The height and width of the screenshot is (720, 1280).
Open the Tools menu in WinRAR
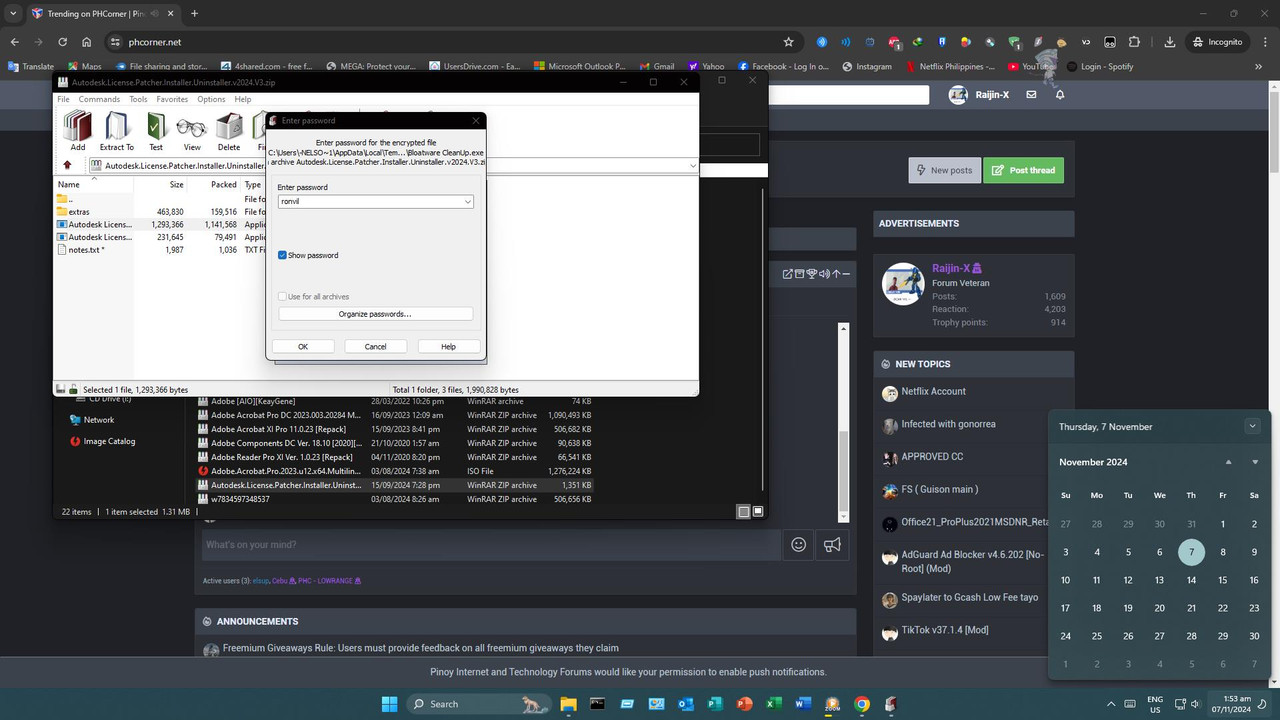(138, 99)
